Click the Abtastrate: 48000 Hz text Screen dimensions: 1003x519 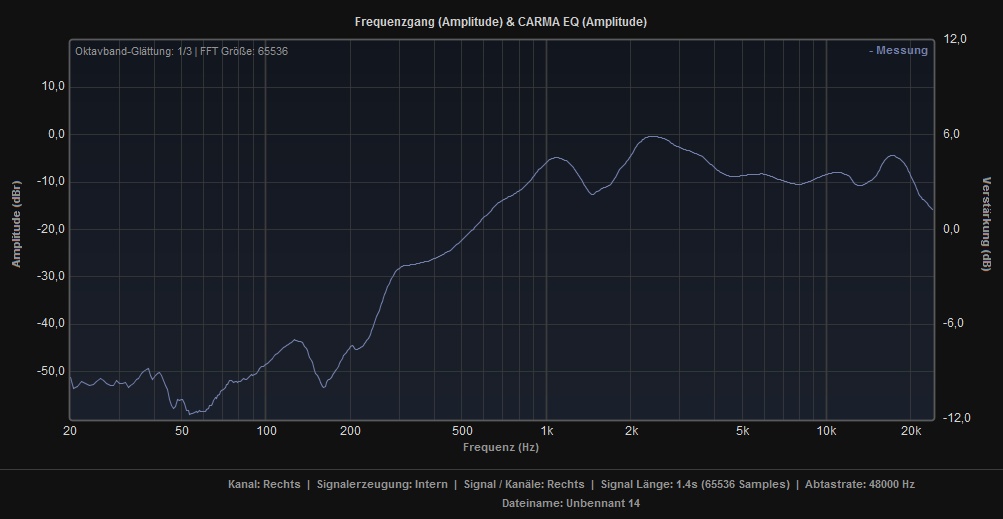[x=859, y=484]
